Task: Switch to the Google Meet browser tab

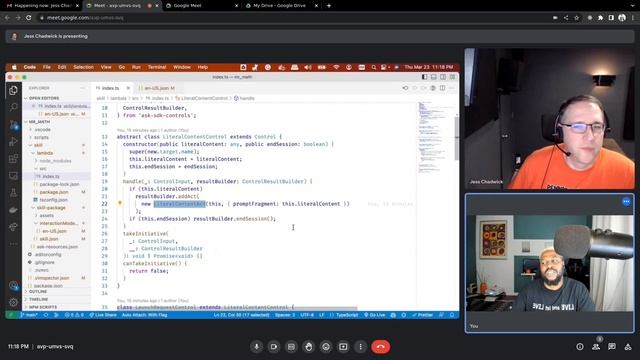Action: tap(187, 6)
